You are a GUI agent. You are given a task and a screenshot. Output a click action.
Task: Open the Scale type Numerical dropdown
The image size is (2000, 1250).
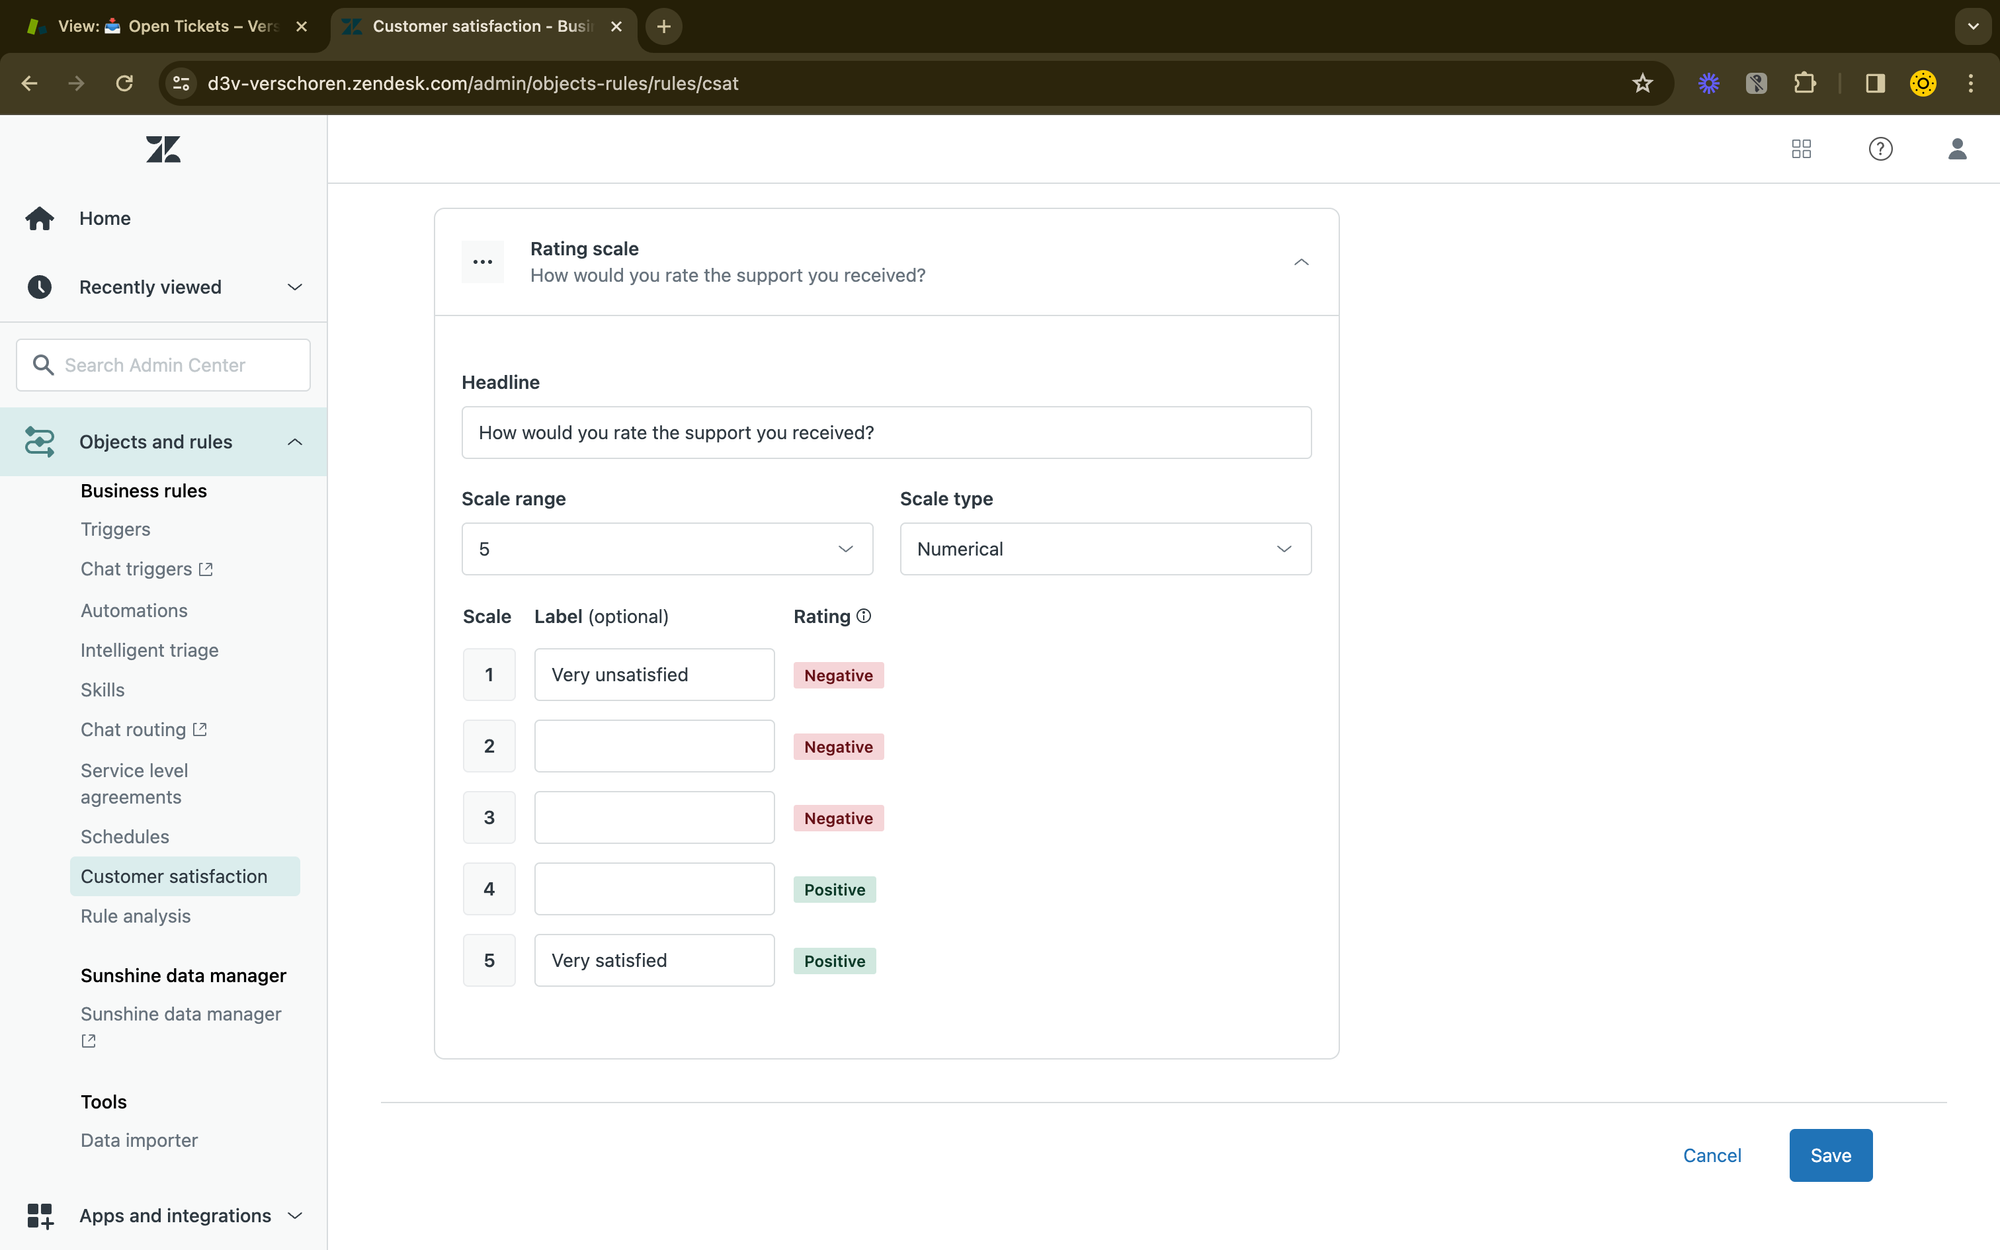[1105, 549]
